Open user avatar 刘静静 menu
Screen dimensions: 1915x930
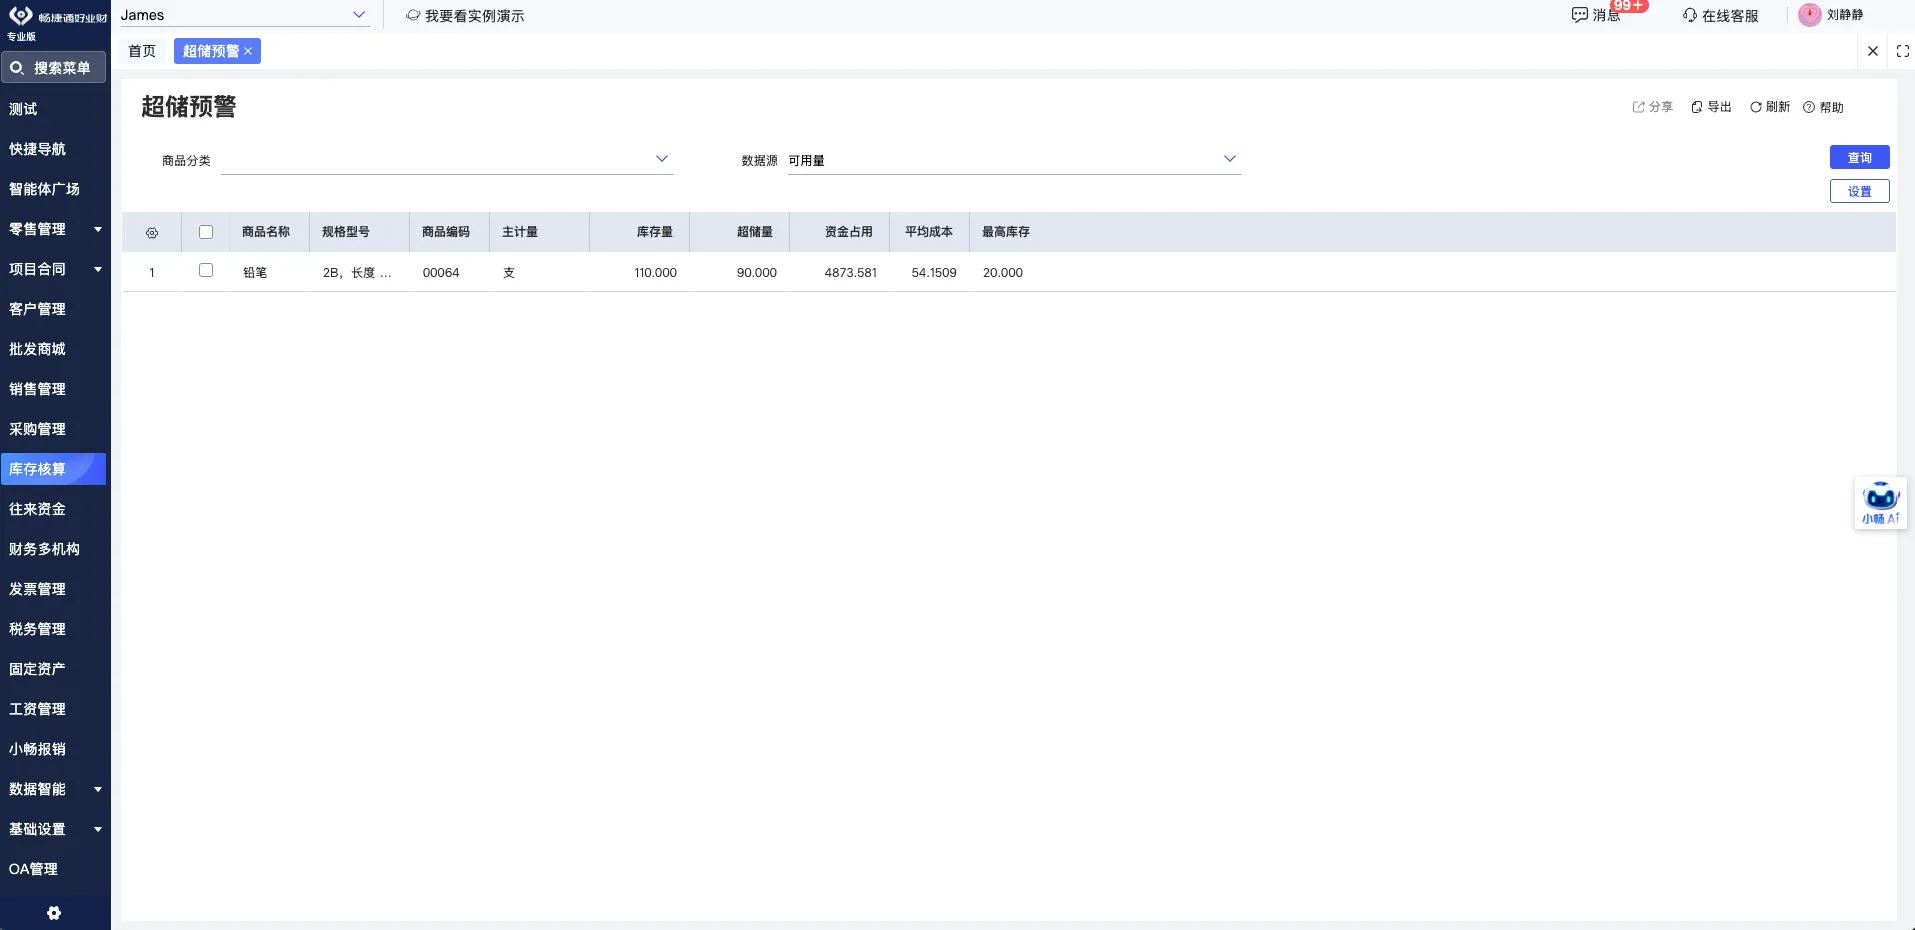1831,15
